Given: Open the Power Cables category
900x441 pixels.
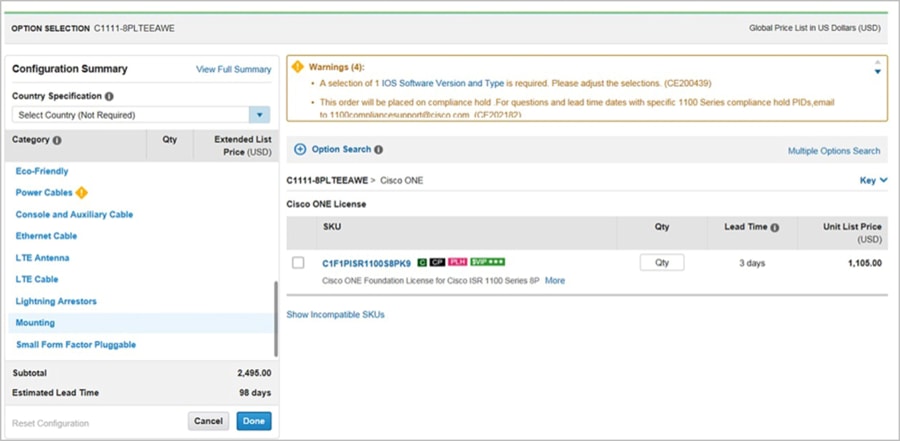Looking at the screenshot, I should tap(44, 193).
